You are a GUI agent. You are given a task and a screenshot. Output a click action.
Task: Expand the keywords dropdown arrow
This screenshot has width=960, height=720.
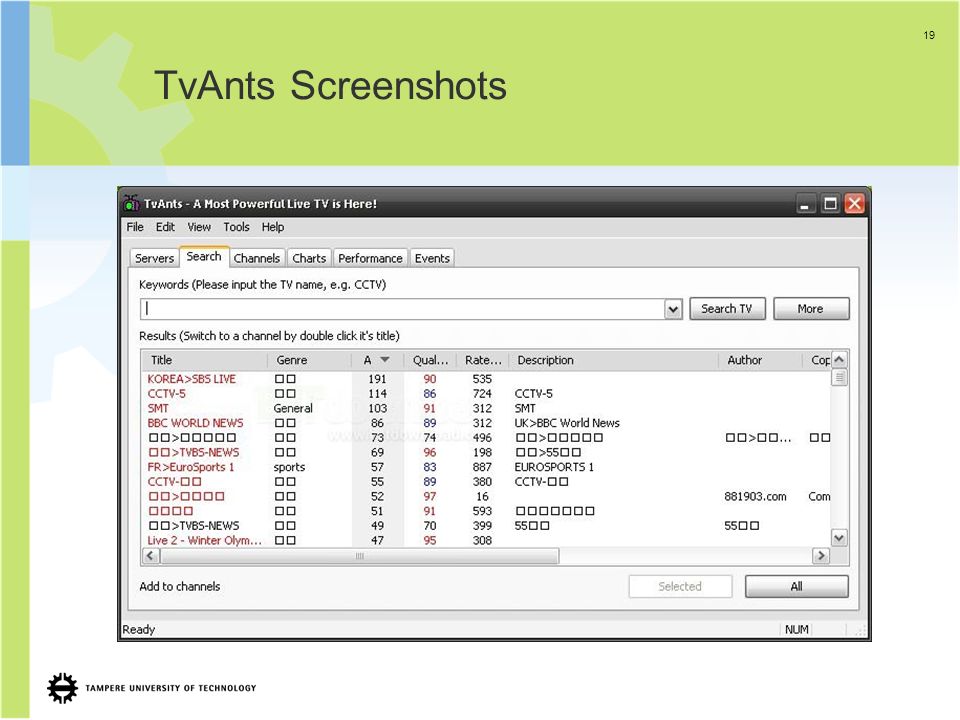pyautogui.click(x=673, y=310)
